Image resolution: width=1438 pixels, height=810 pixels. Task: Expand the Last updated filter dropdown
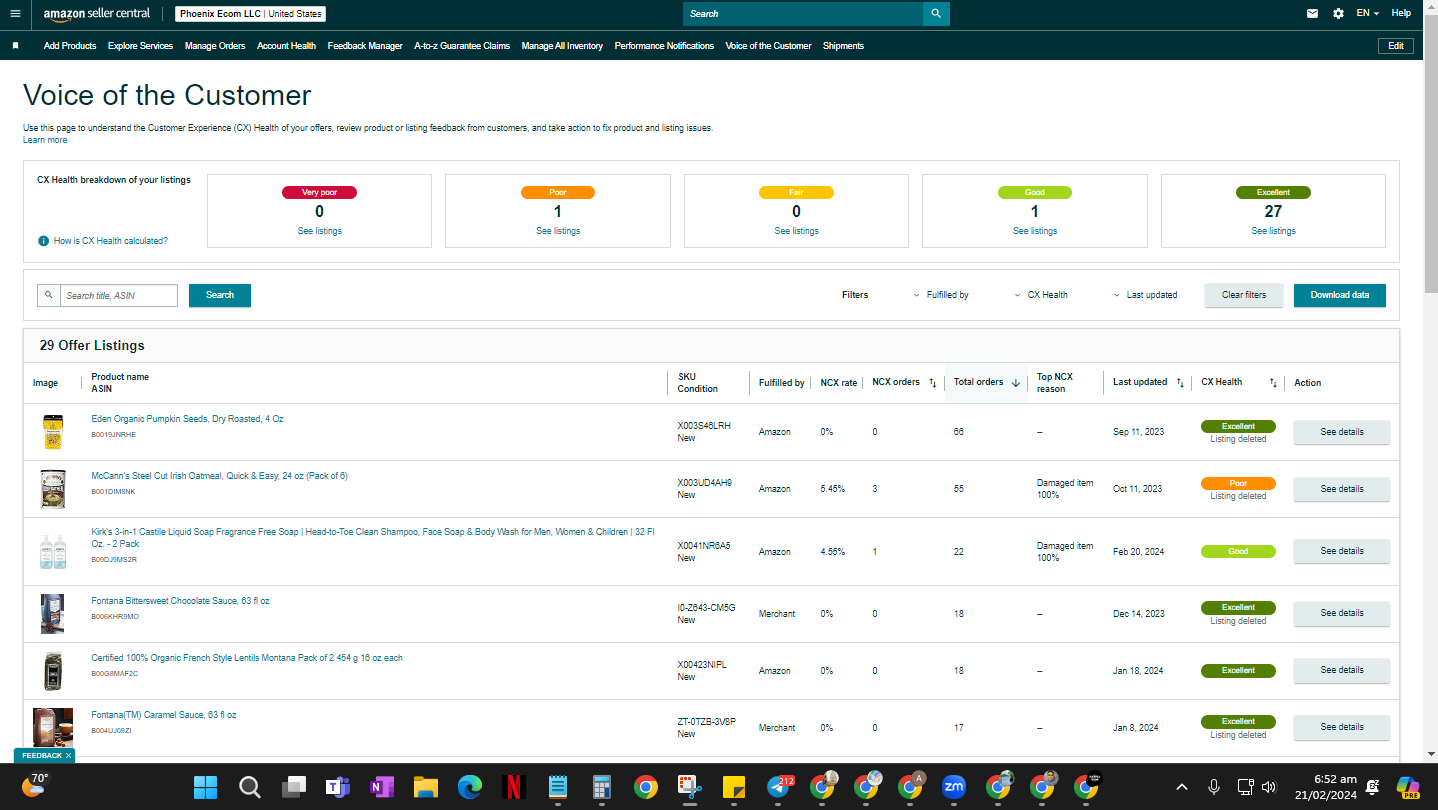point(1145,295)
